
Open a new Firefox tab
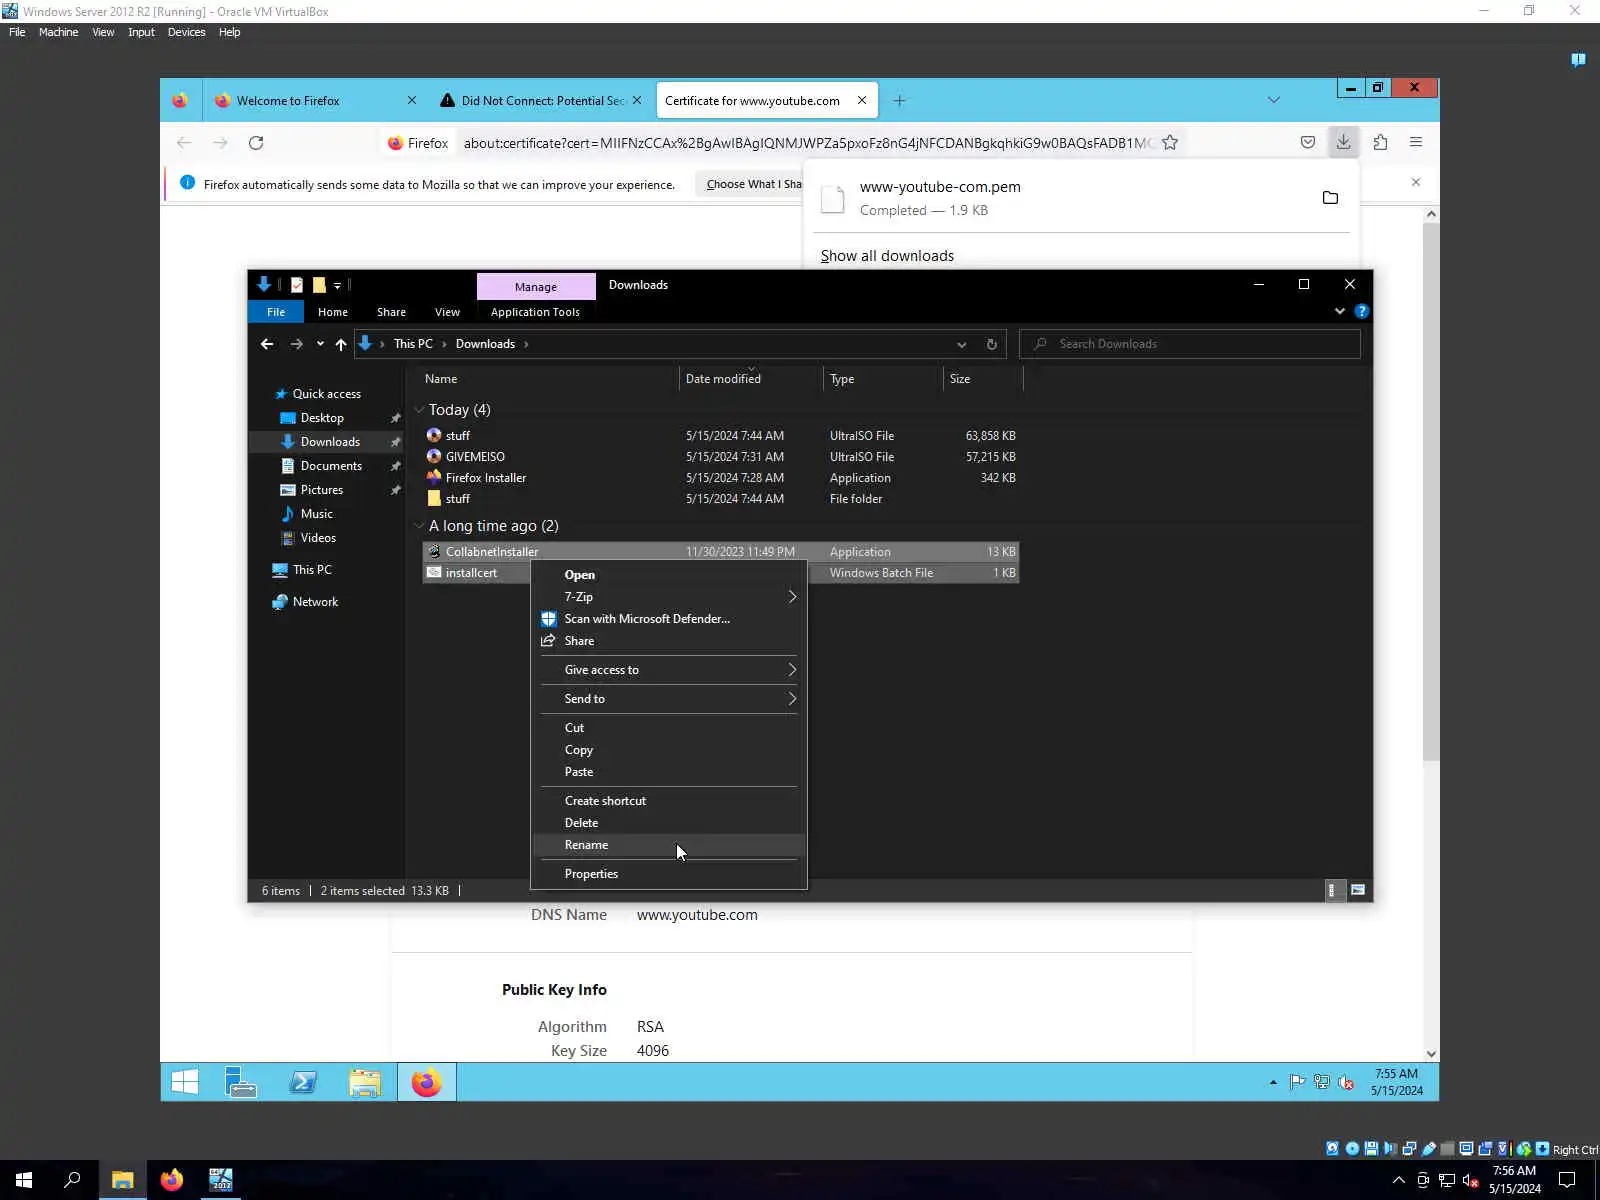tap(899, 100)
